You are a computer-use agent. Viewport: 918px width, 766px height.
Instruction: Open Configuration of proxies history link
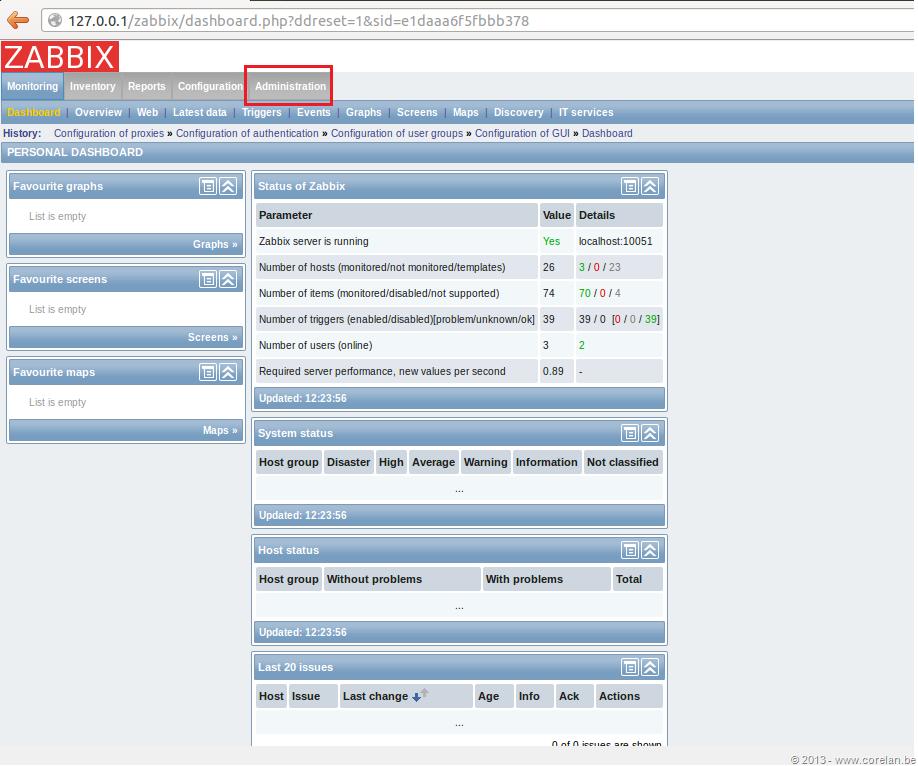109,133
